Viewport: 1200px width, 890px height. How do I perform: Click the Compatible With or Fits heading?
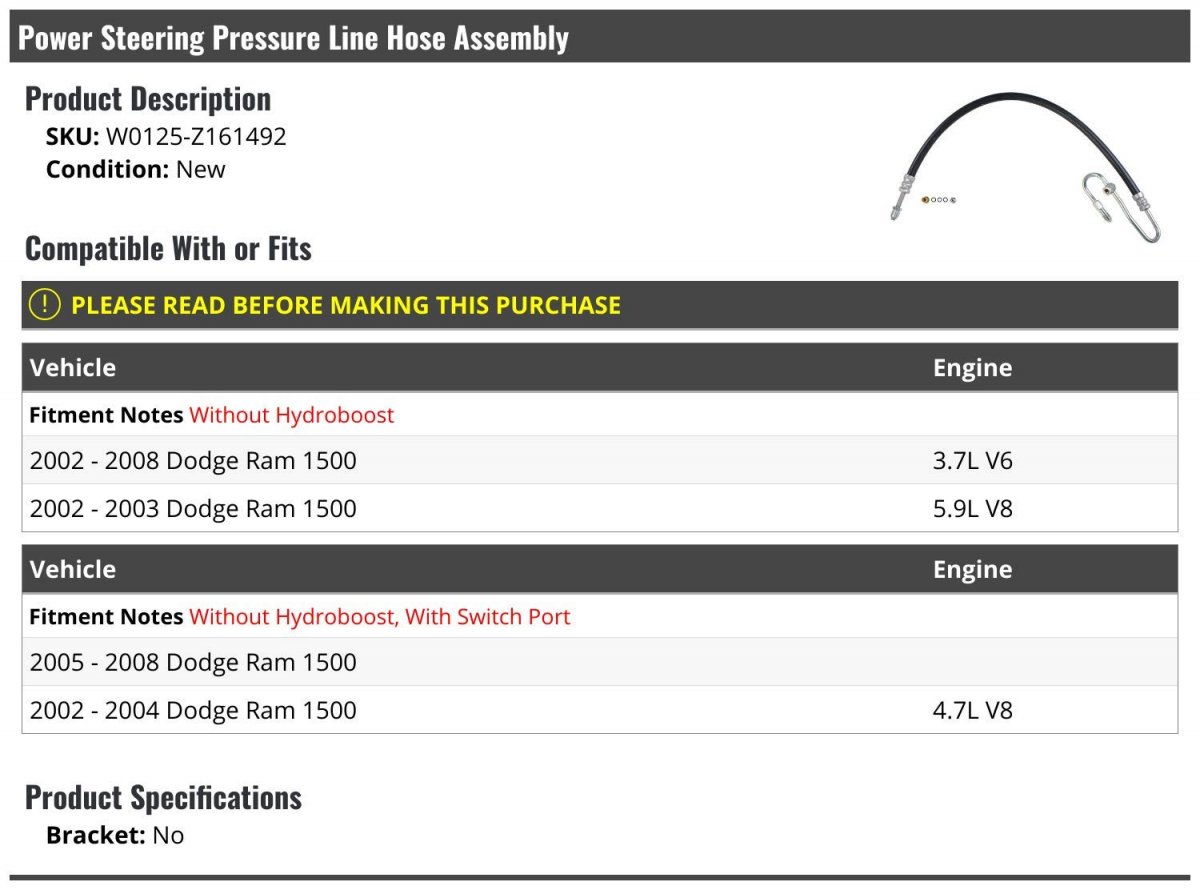pyautogui.click(x=168, y=248)
